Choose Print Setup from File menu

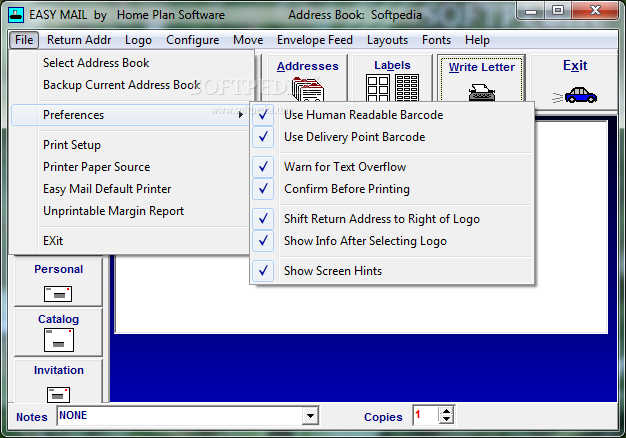pyautogui.click(x=132, y=145)
